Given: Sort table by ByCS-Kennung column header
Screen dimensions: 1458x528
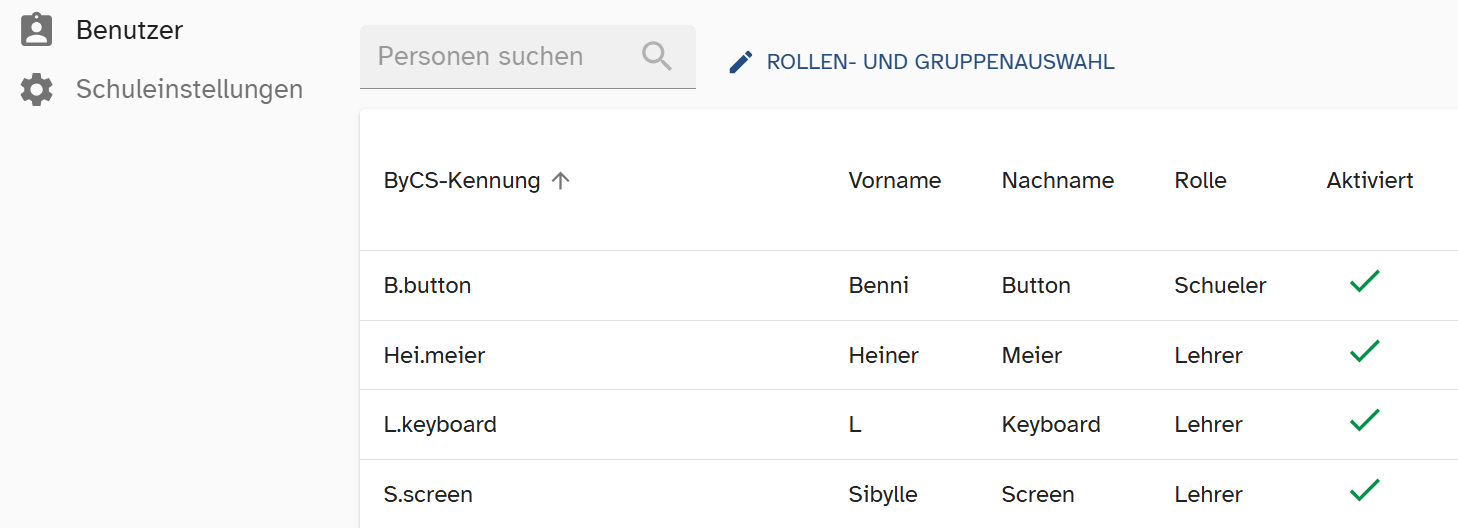Looking at the screenshot, I should tap(462, 181).
